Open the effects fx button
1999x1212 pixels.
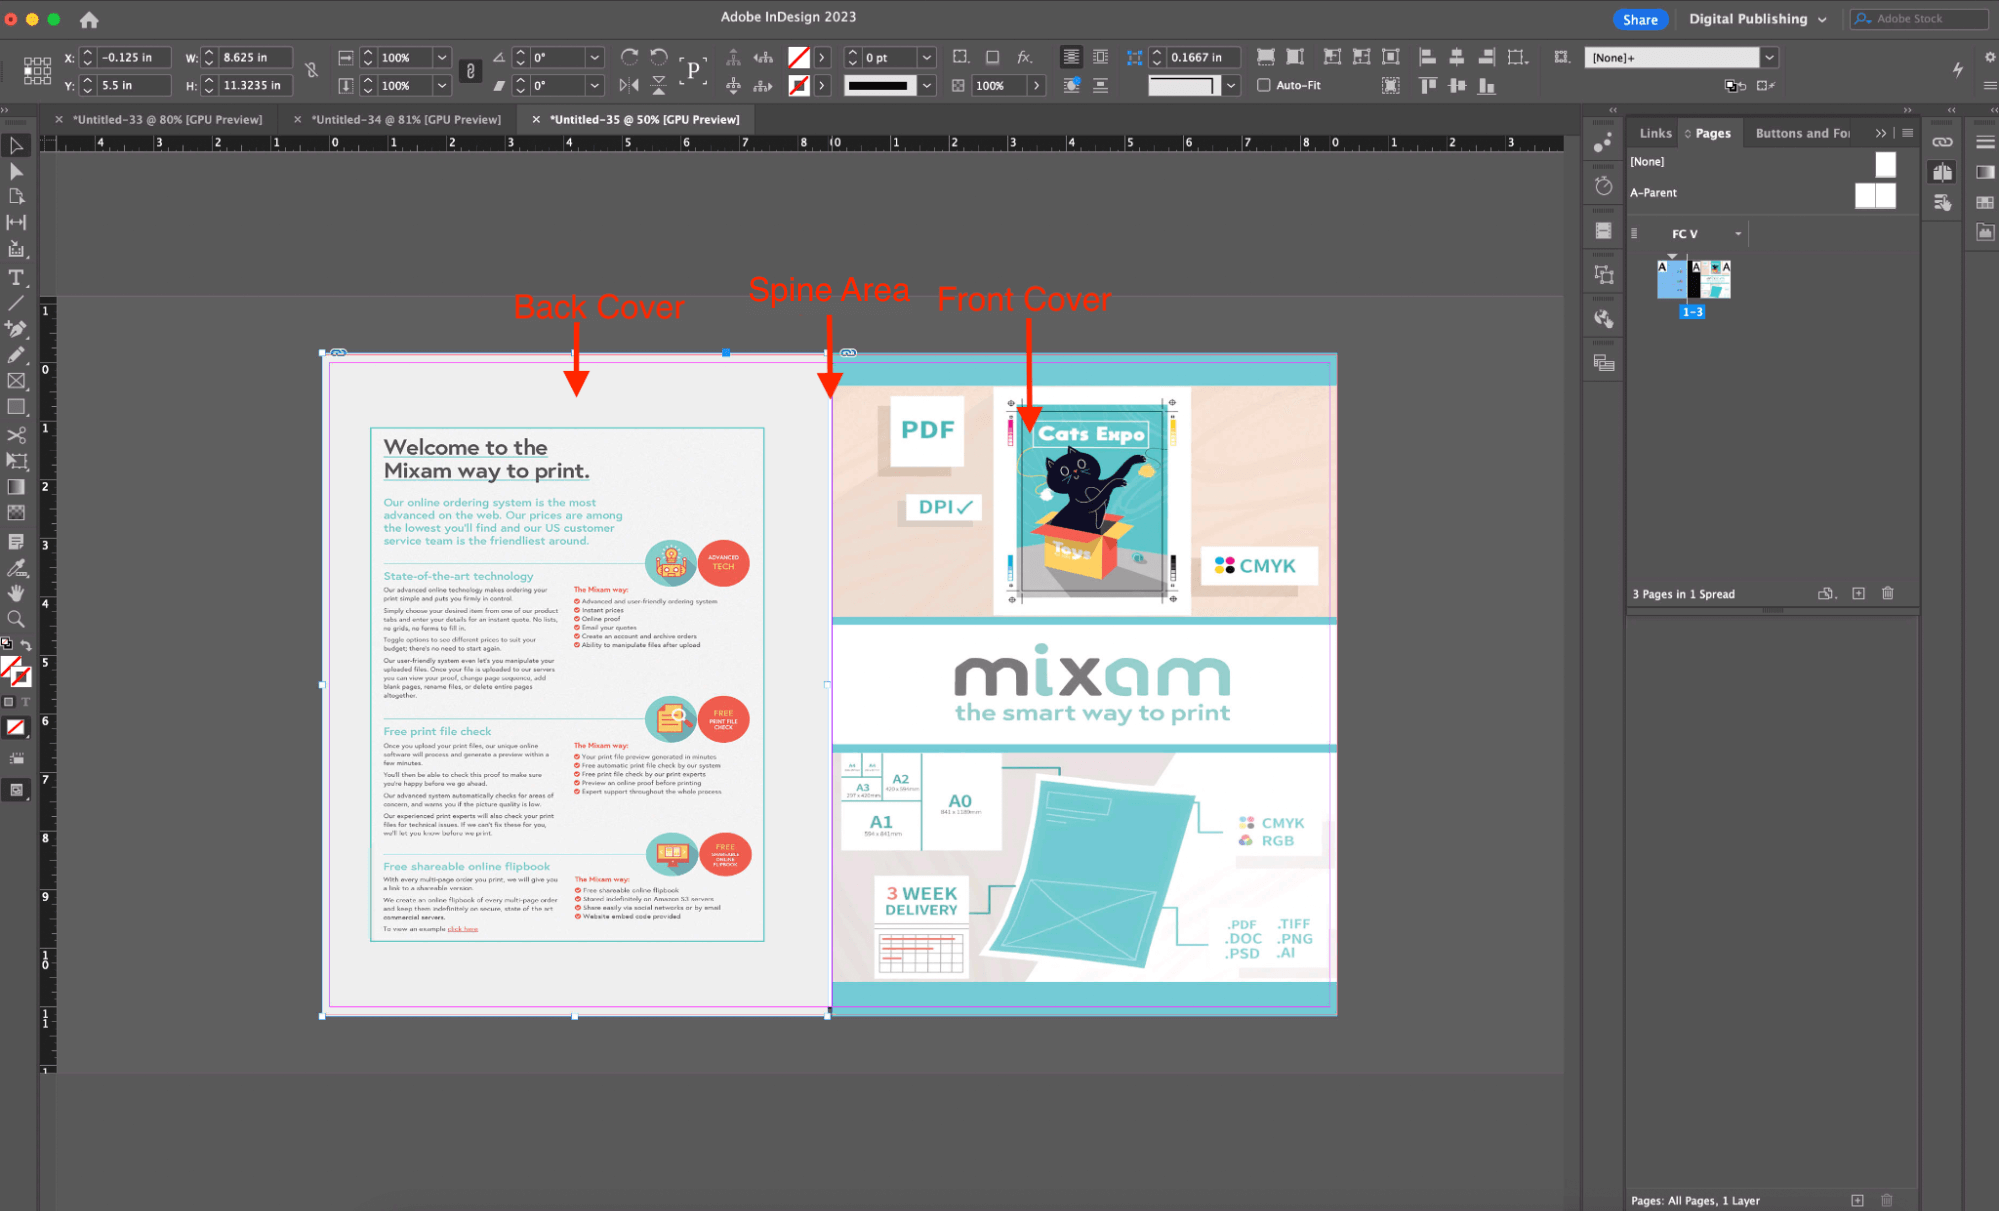point(1024,57)
